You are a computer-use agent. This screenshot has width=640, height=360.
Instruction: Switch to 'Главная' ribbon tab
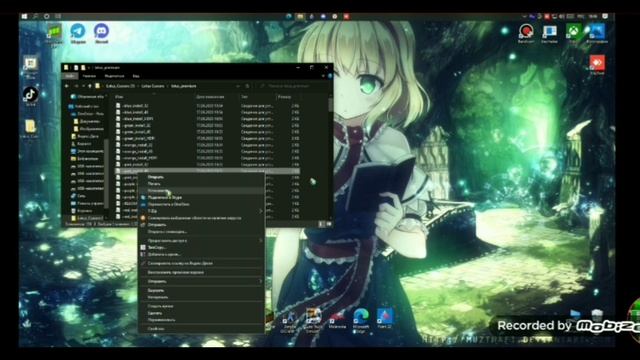point(89,76)
